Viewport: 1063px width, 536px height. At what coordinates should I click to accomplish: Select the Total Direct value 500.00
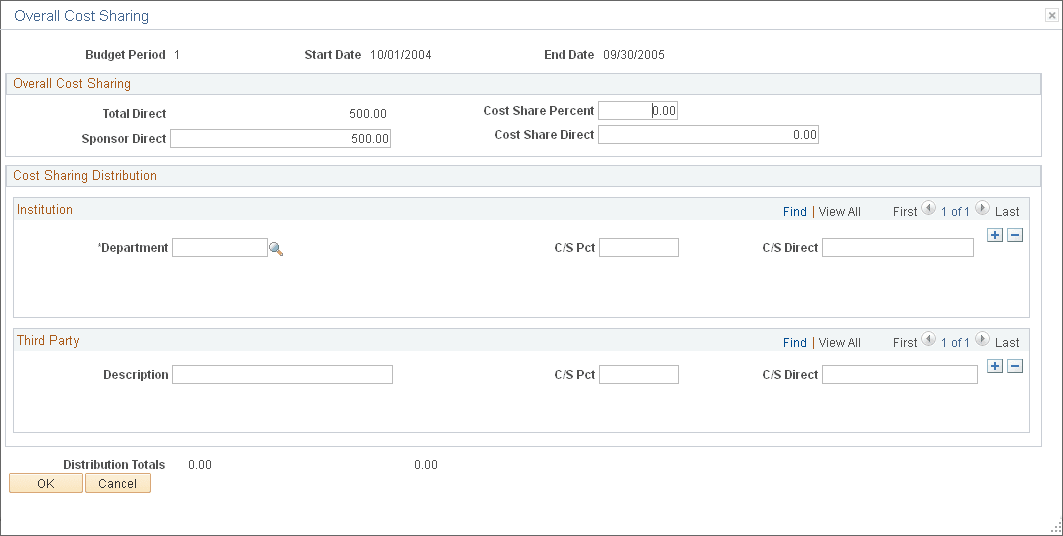click(x=368, y=114)
